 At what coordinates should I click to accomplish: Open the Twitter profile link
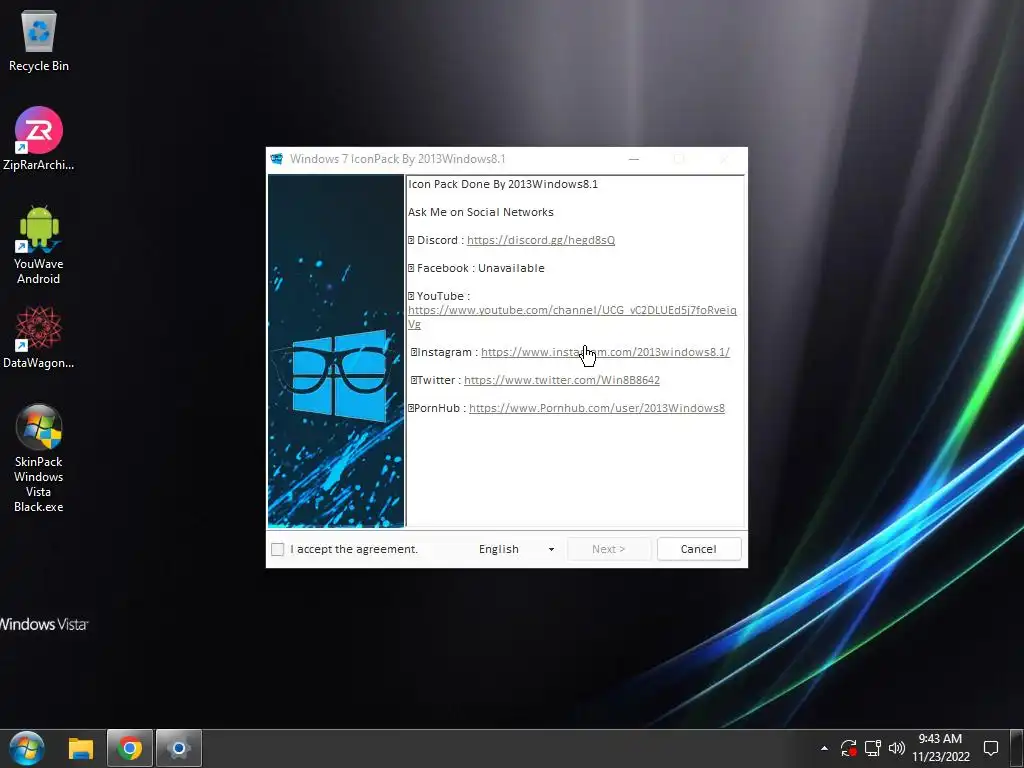(562, 380)
